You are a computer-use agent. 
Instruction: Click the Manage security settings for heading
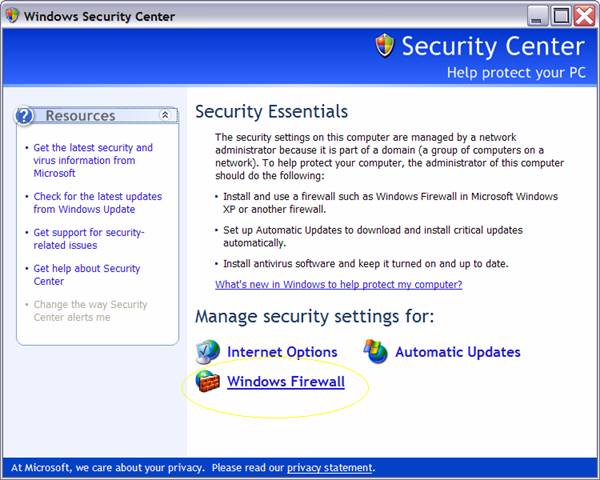click(315, 317)
